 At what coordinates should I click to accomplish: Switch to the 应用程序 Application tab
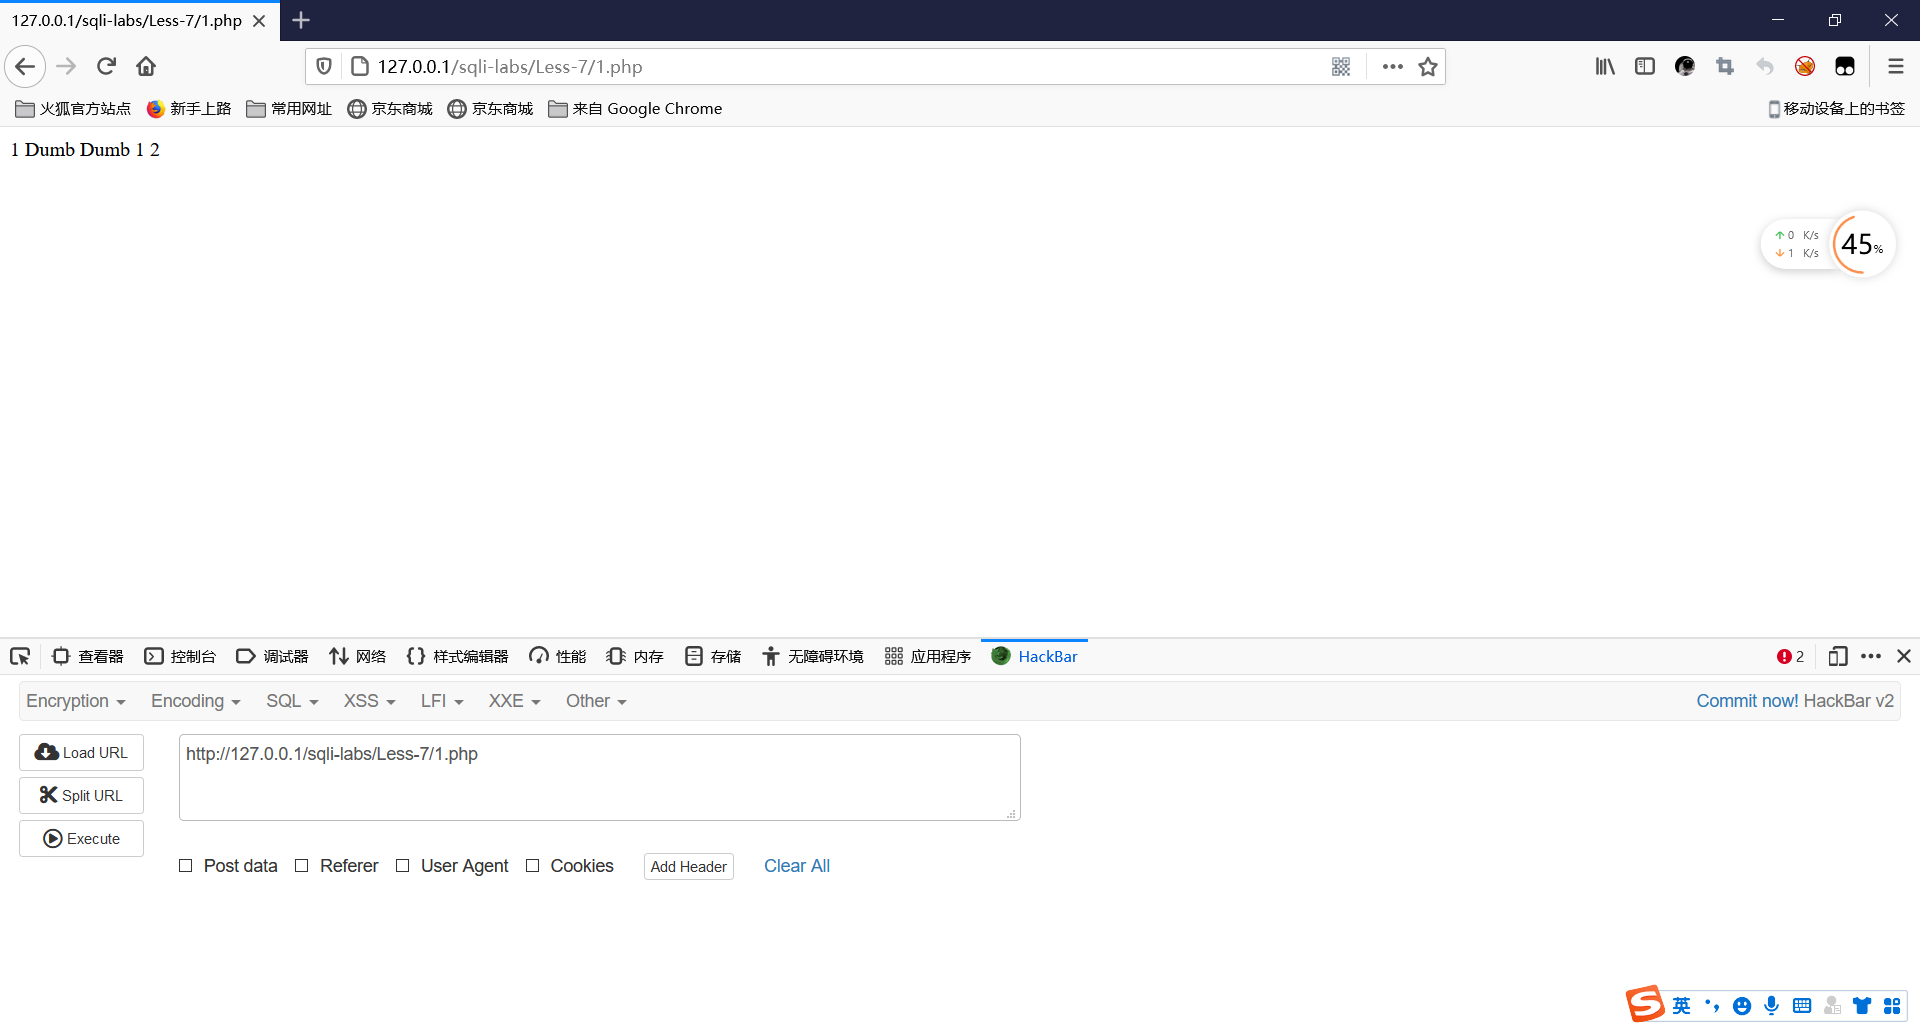tap(928, 657)
